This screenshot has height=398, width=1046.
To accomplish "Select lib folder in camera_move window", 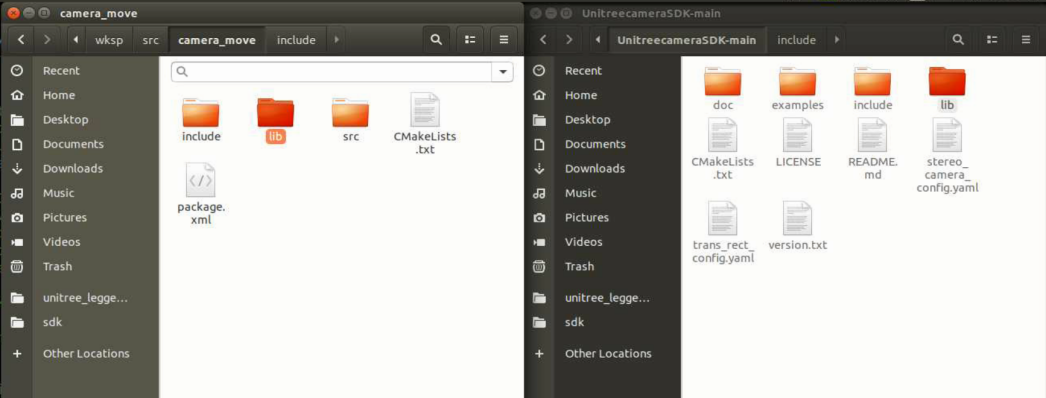I will click(276, 120).
